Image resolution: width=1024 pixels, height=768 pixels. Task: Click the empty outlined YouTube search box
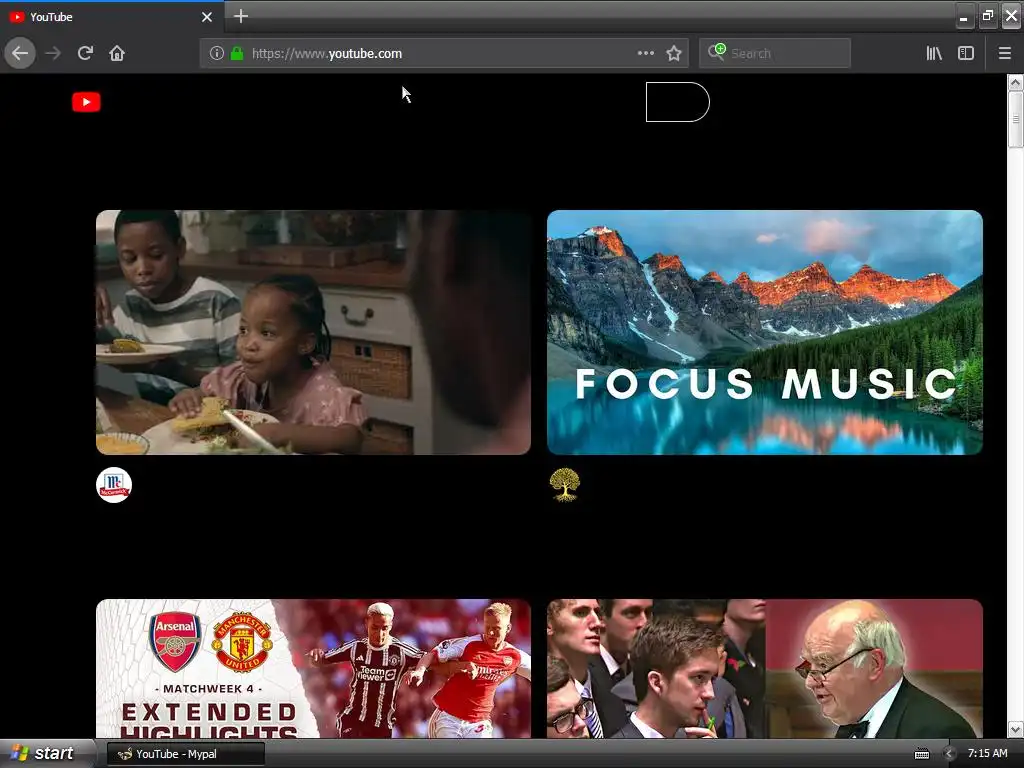677,102
